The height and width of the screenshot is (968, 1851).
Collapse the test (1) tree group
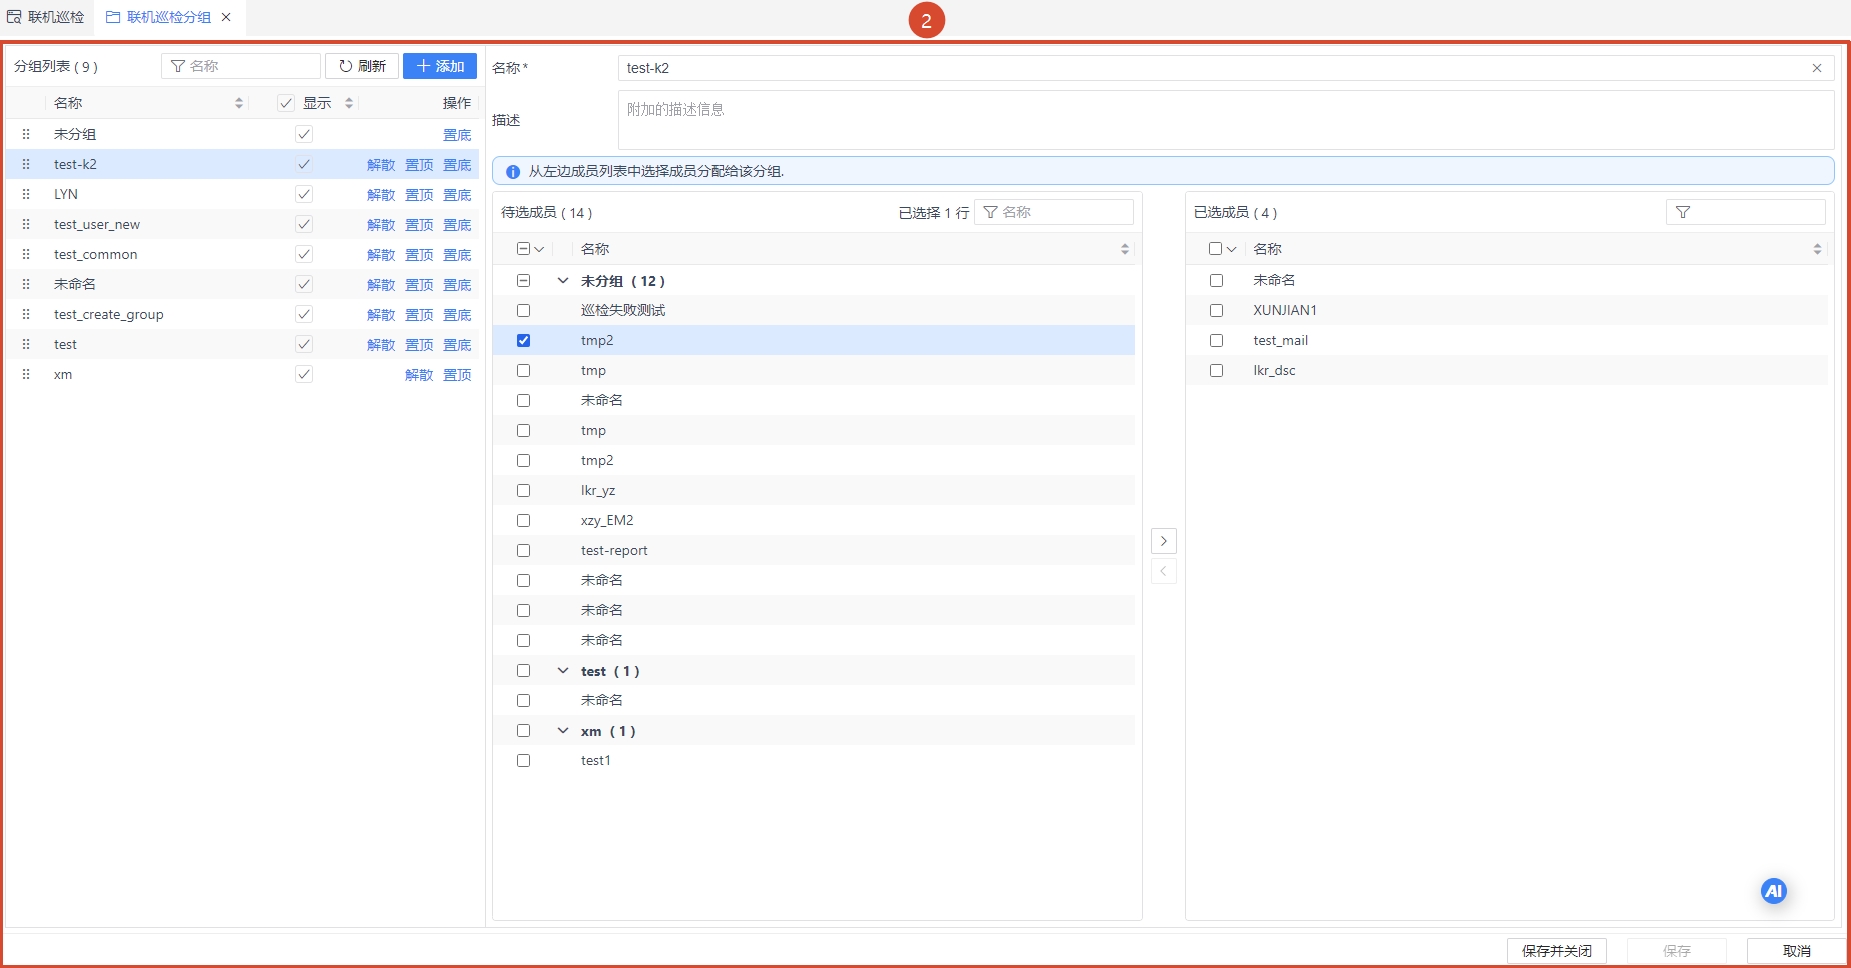point(563,671)
